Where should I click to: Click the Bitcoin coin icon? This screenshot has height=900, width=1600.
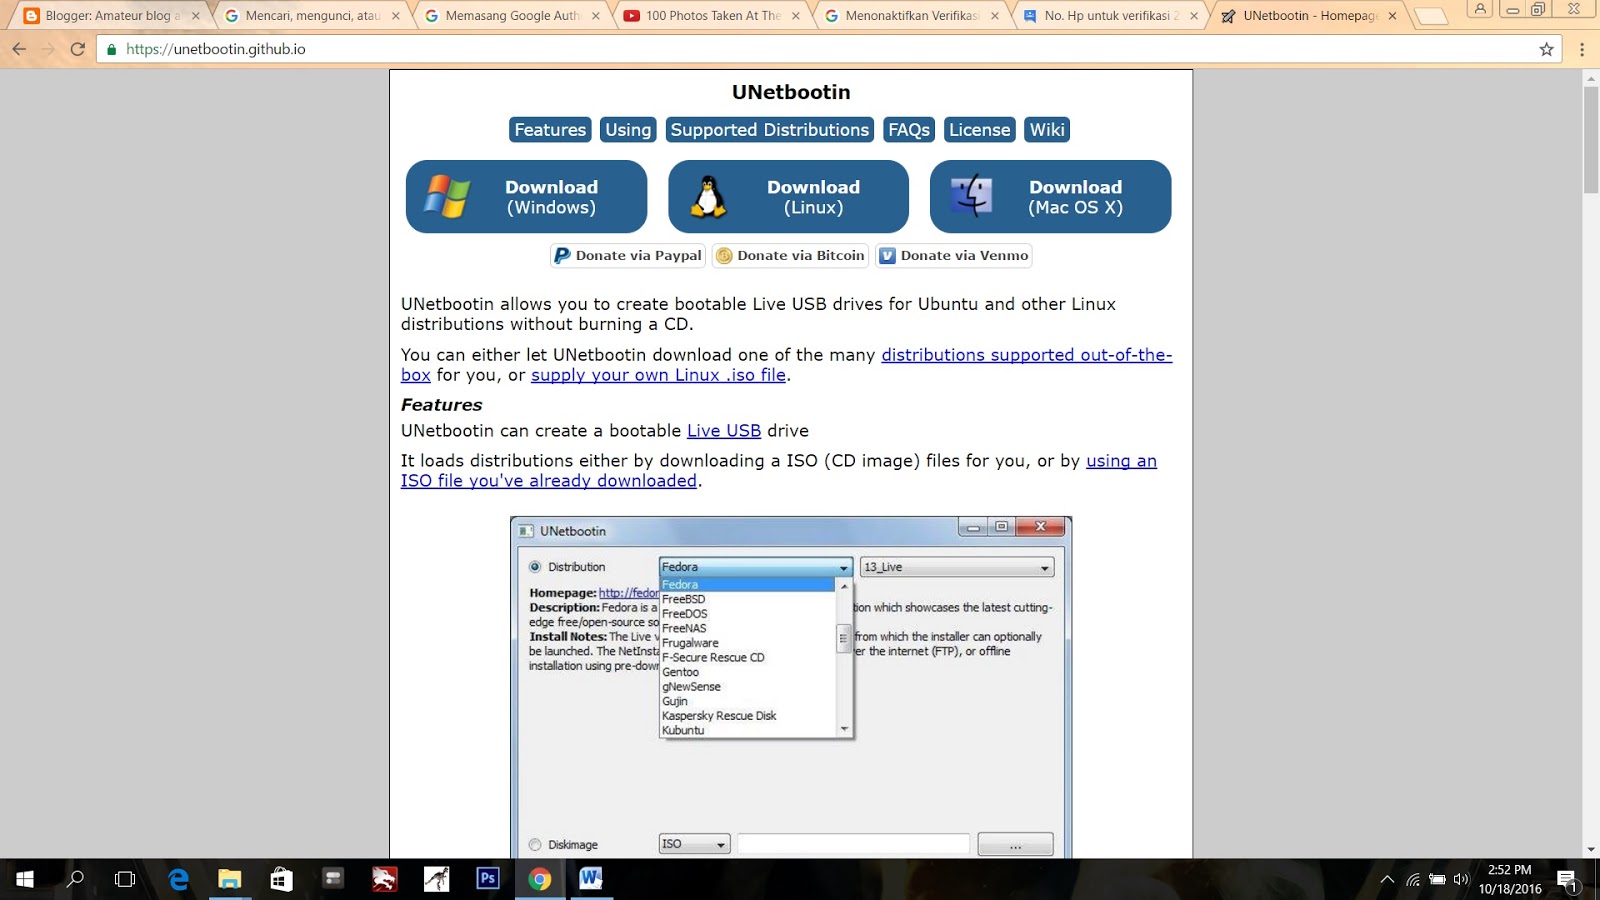[x=724, y=256]
